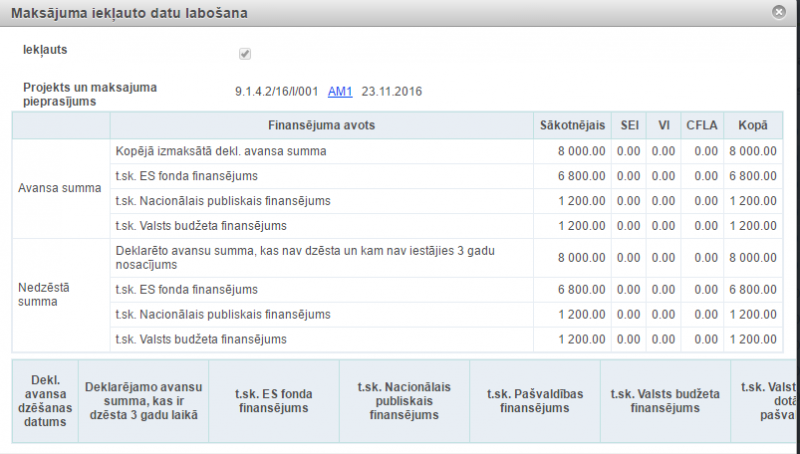Toggle the Iekļauts checkbox
Image resolution: width=800 pixels, height=454 pixels.
[x=245, y=54]
